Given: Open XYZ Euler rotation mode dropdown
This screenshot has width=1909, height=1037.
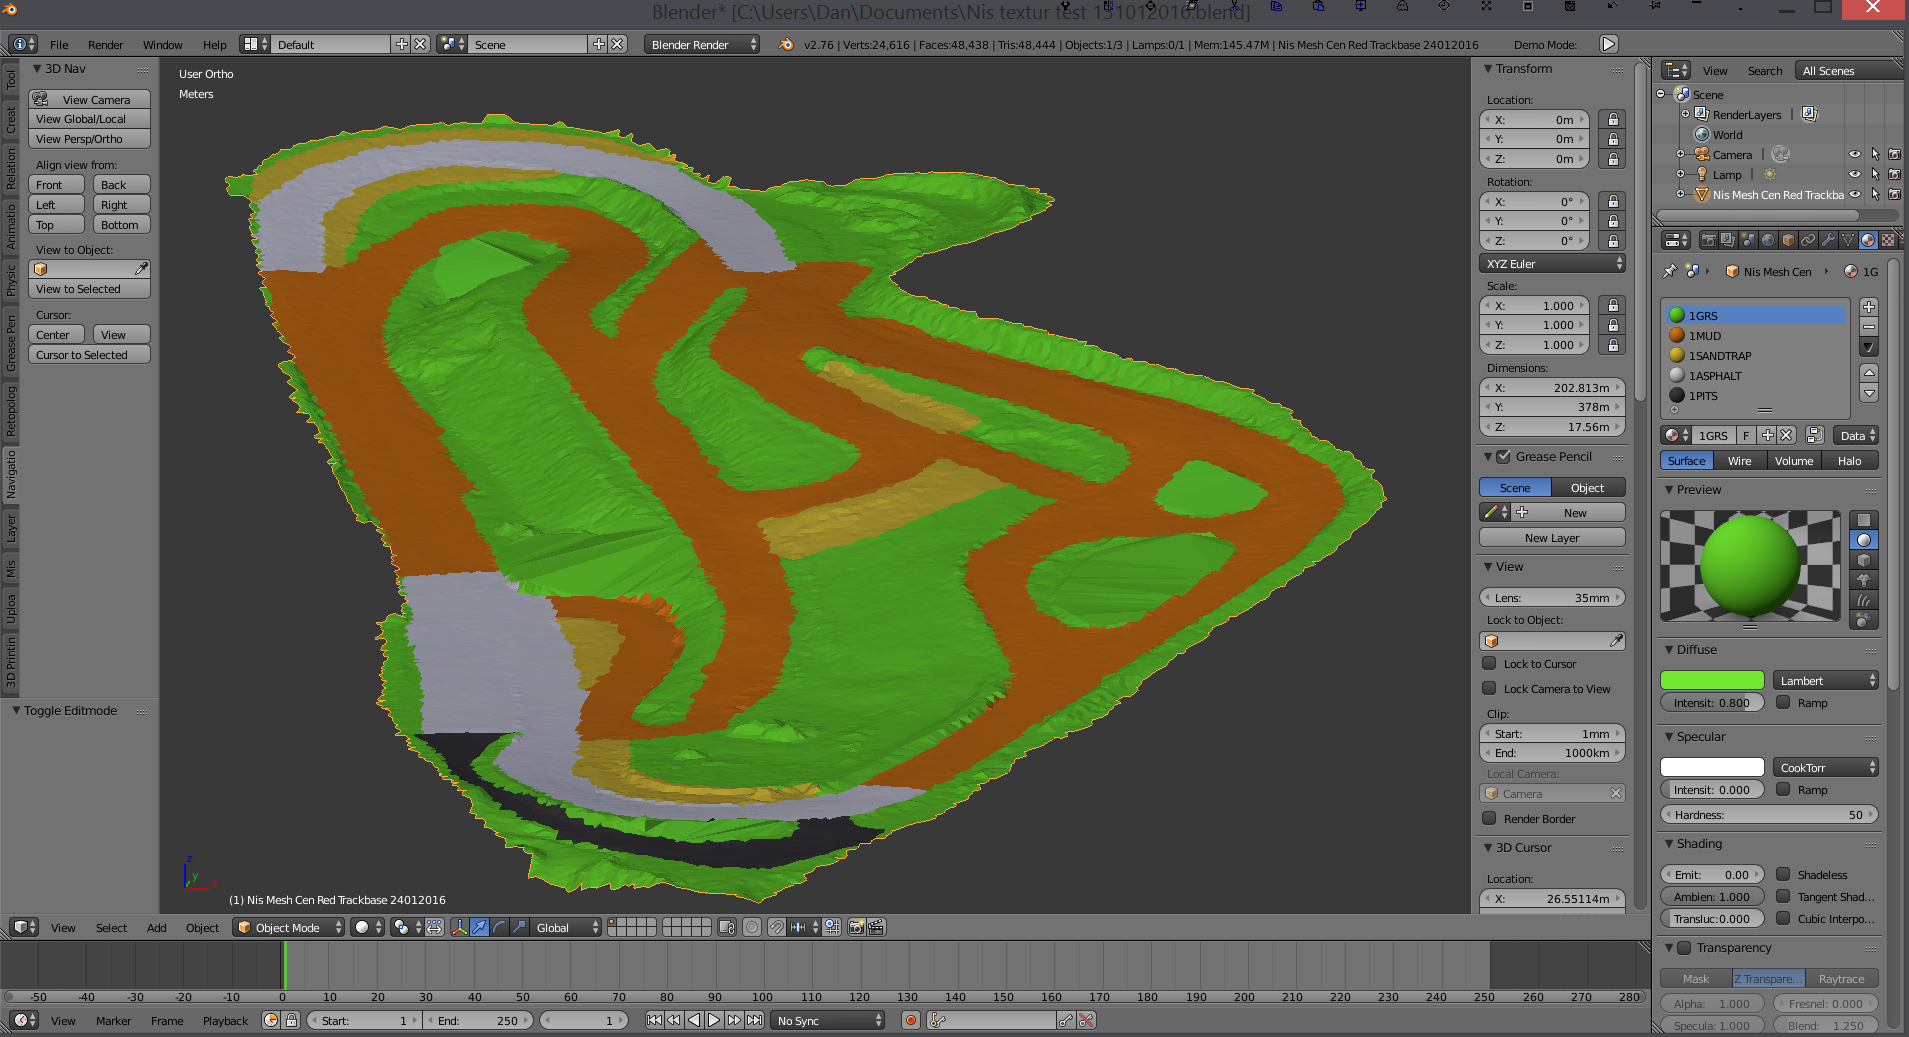Looking at the screenshot, I should tap(1552, 263).
